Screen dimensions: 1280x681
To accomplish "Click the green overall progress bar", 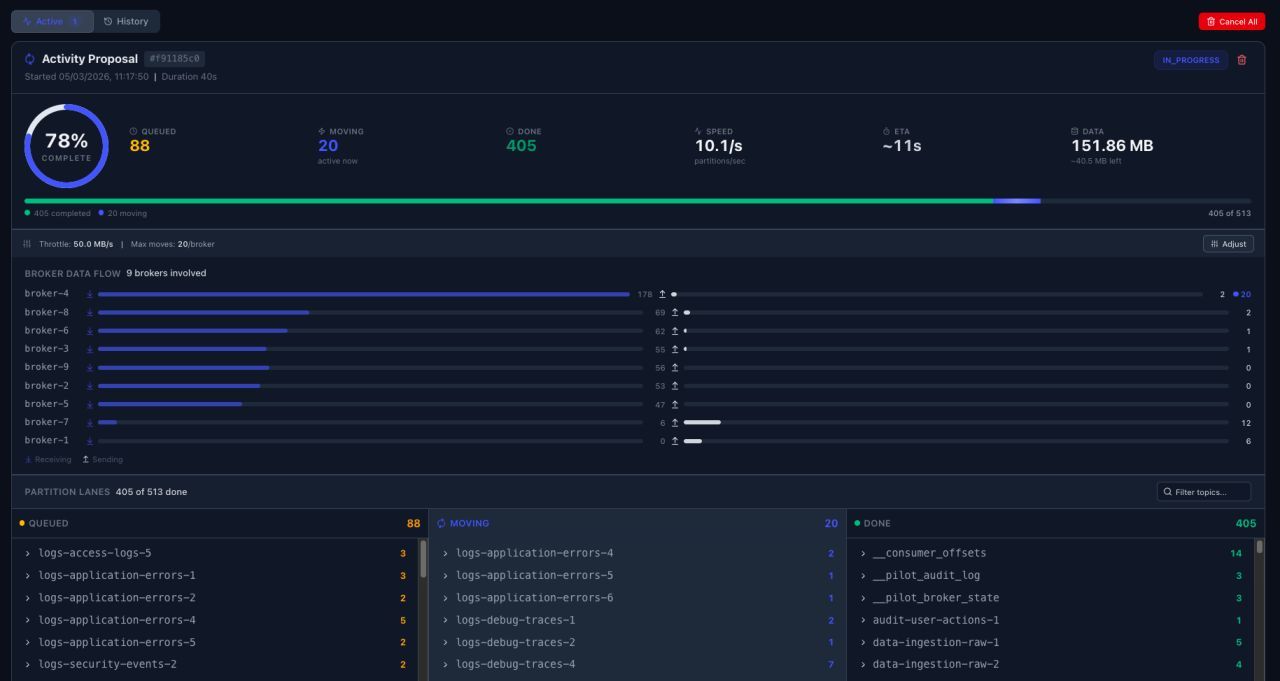I will pyautogui.click(x=508, y=201).
